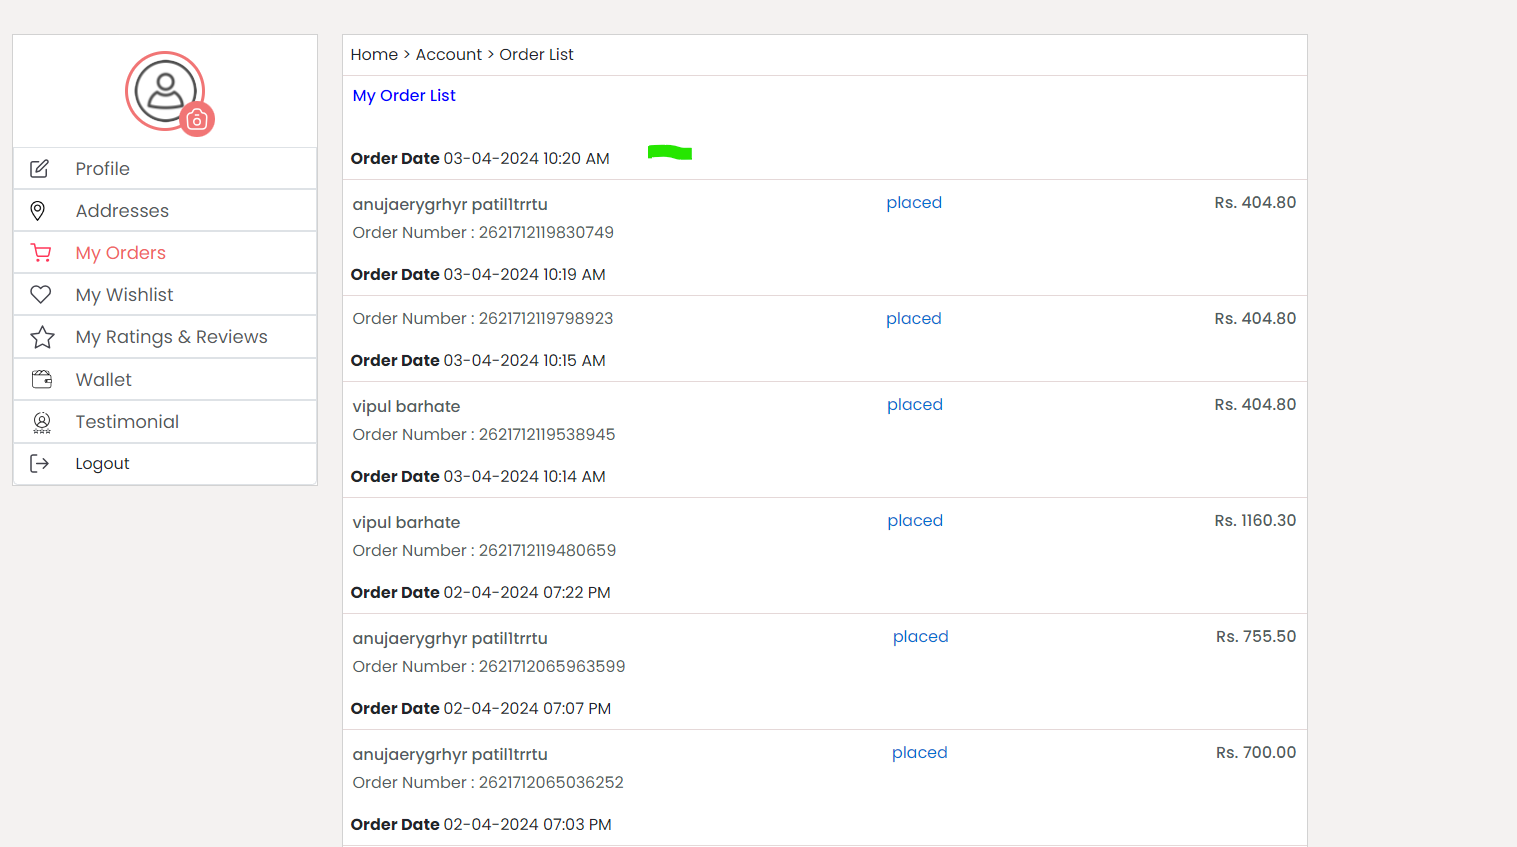This screenshot has width=1517, height=847.
Task: Click vipul barhate above order 2621712119538945
Action: click(407, 407)
